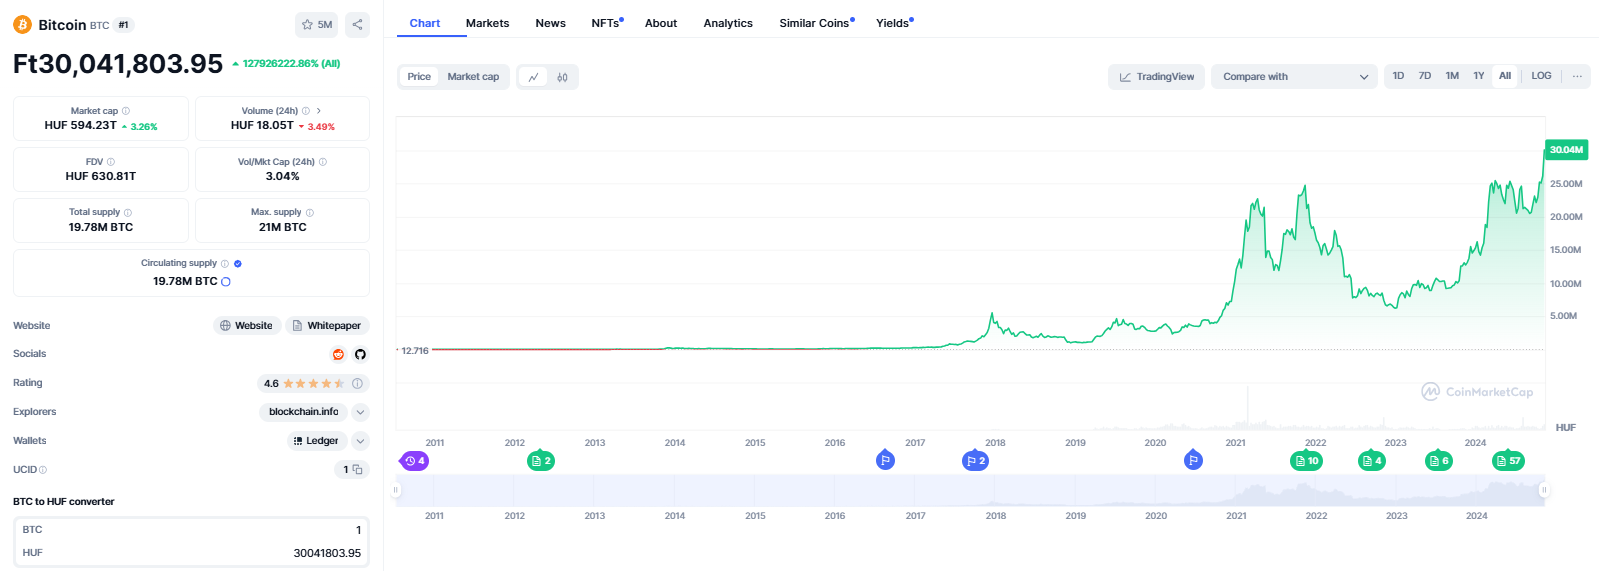The height and width of the screenshot is (571, 1599).
Task: Open the share icon button
Action: [x=357, y=25]
